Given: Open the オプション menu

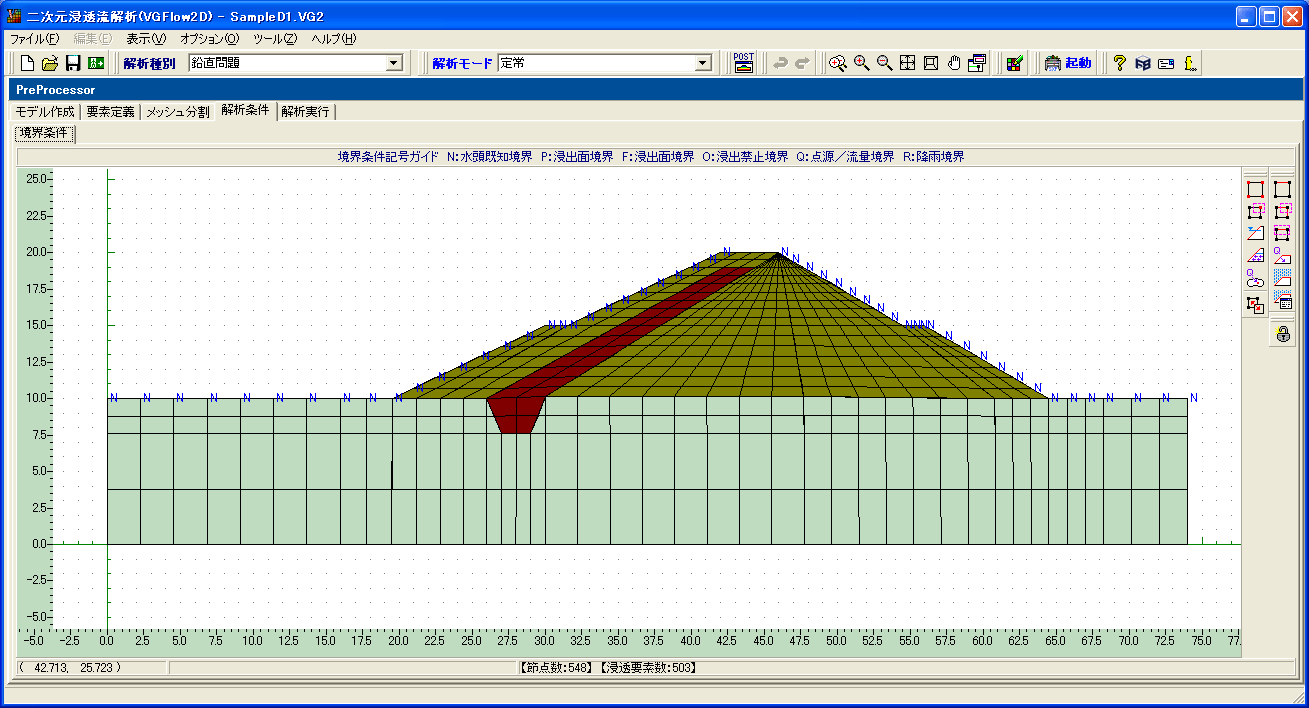Looking at the screenshot, I should click(x=209, y=39).
